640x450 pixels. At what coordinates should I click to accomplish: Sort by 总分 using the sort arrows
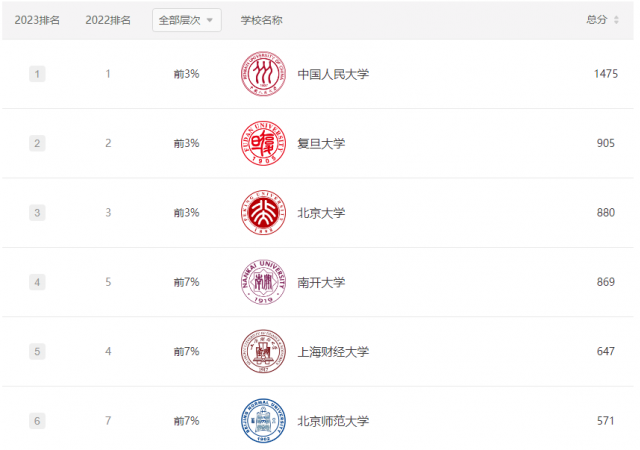pyautogui.click(x=616, y=20)
